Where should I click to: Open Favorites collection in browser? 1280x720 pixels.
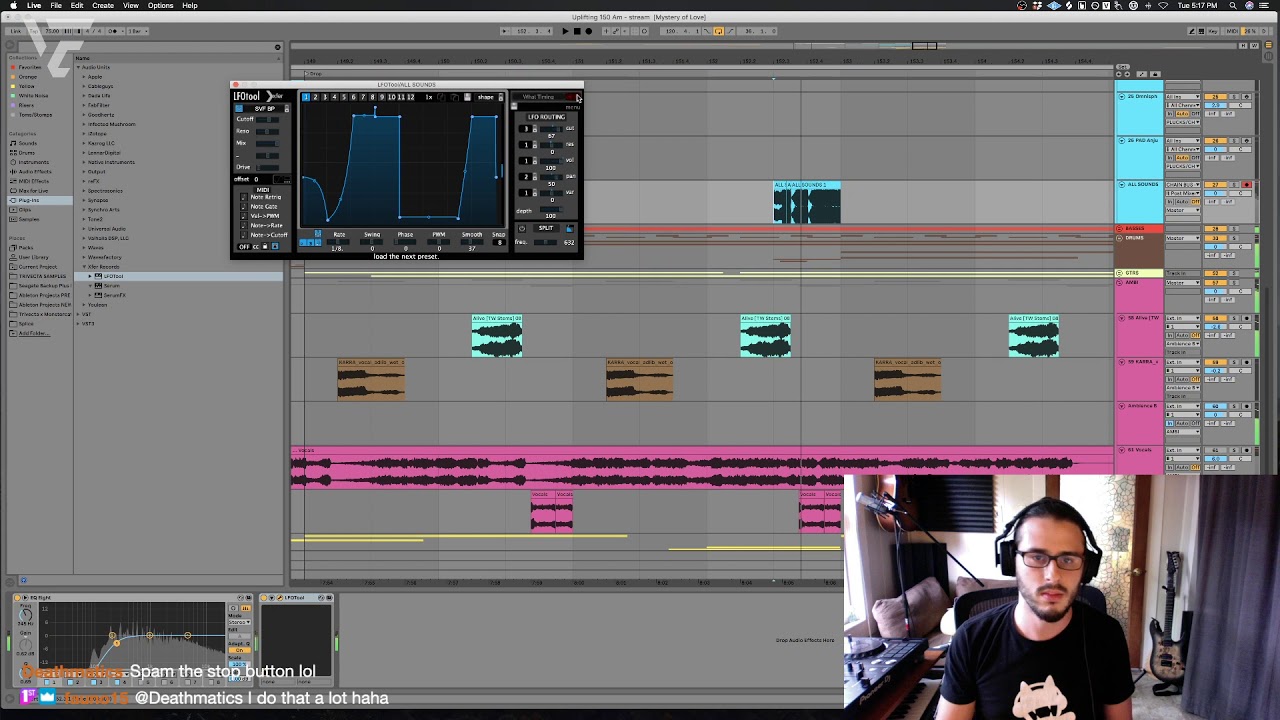click(x=29, y=67)
